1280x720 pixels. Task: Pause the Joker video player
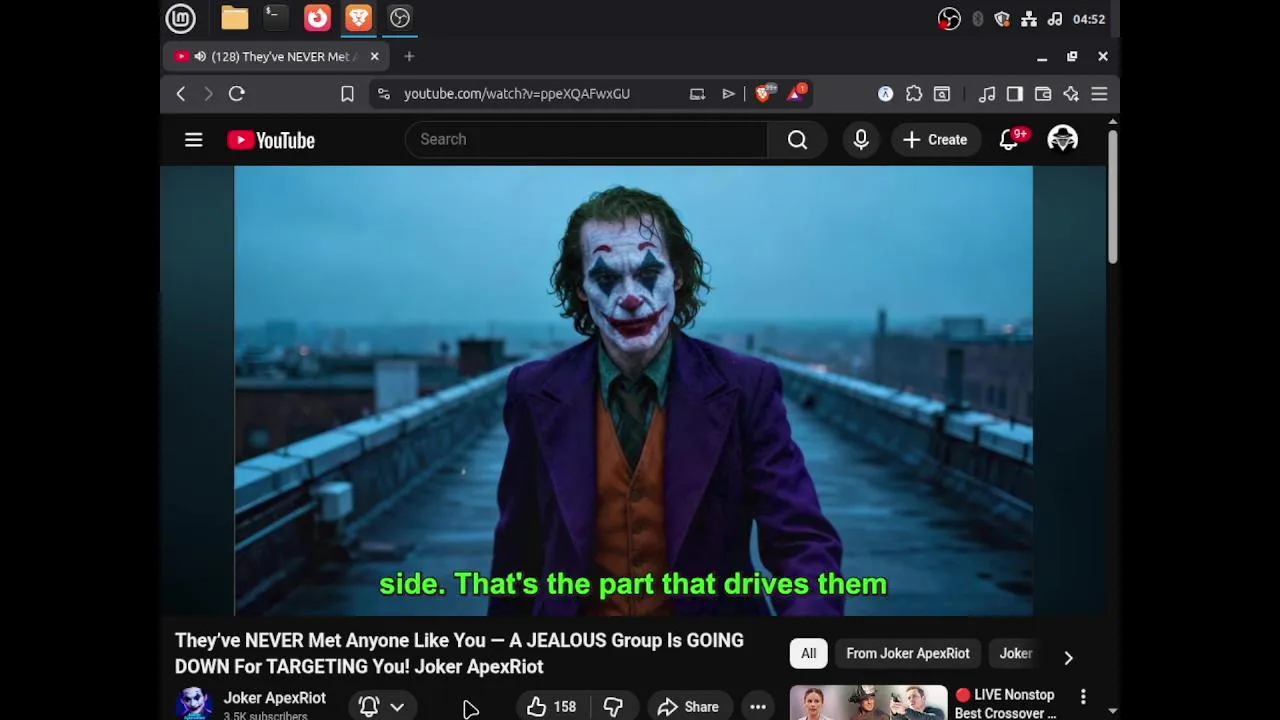(x=633, y=390)
